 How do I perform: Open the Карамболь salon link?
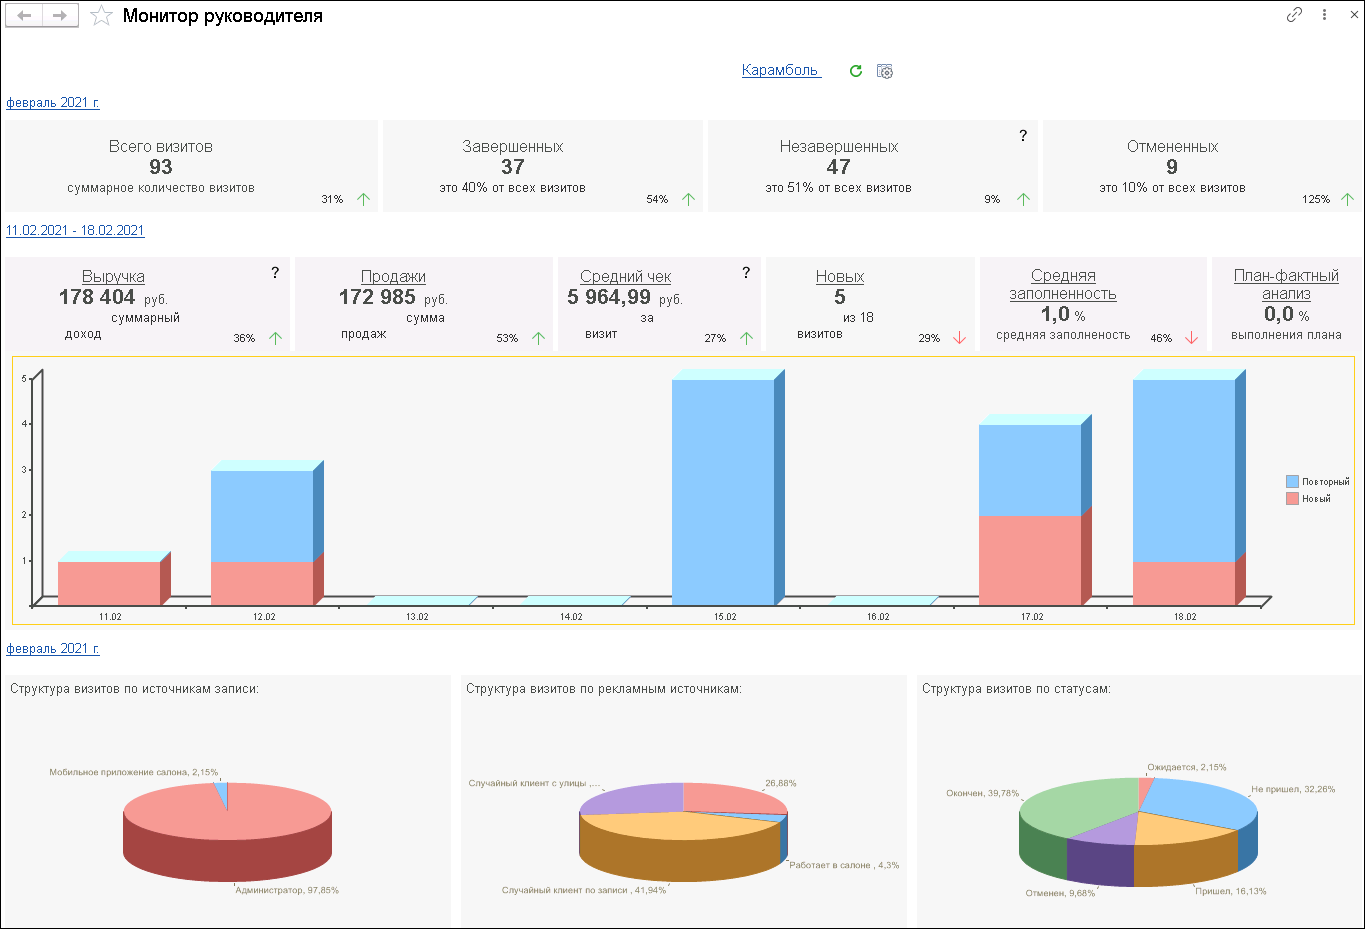point(780,70)
